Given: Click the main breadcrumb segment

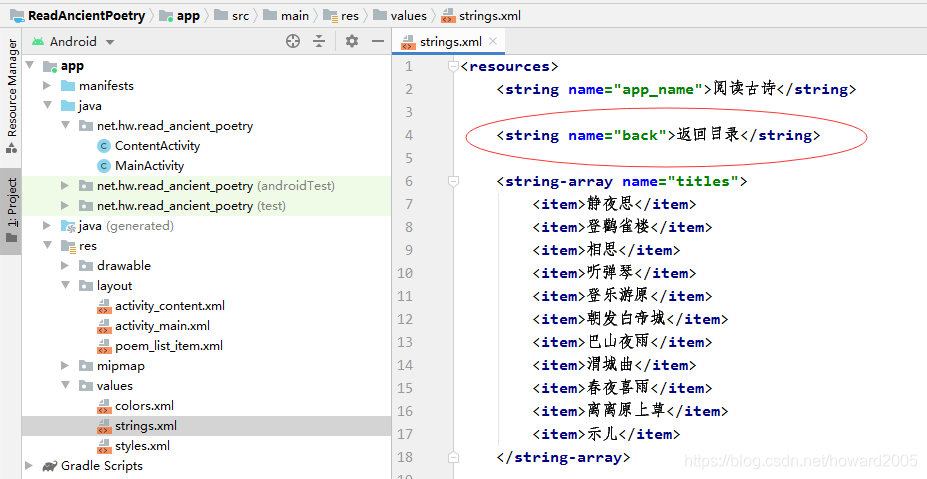Looking at the screenshot, I should [x=294, y=16].
